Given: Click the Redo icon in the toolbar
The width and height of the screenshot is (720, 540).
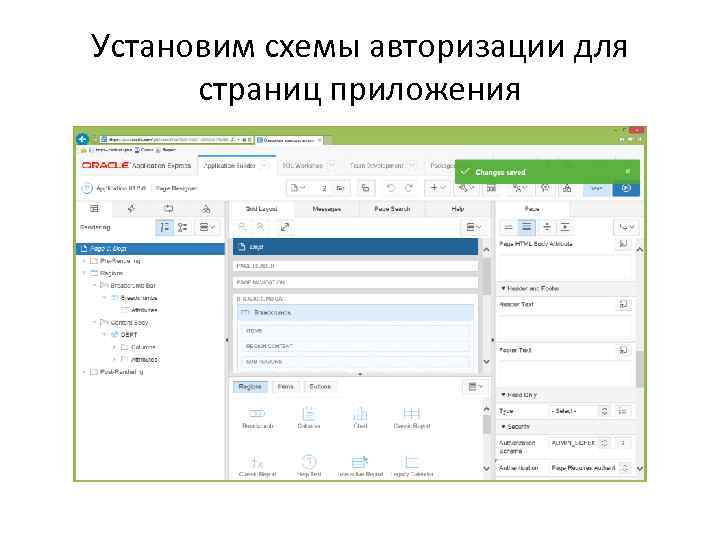Looking at the screenshot, I should coord(409,188).
